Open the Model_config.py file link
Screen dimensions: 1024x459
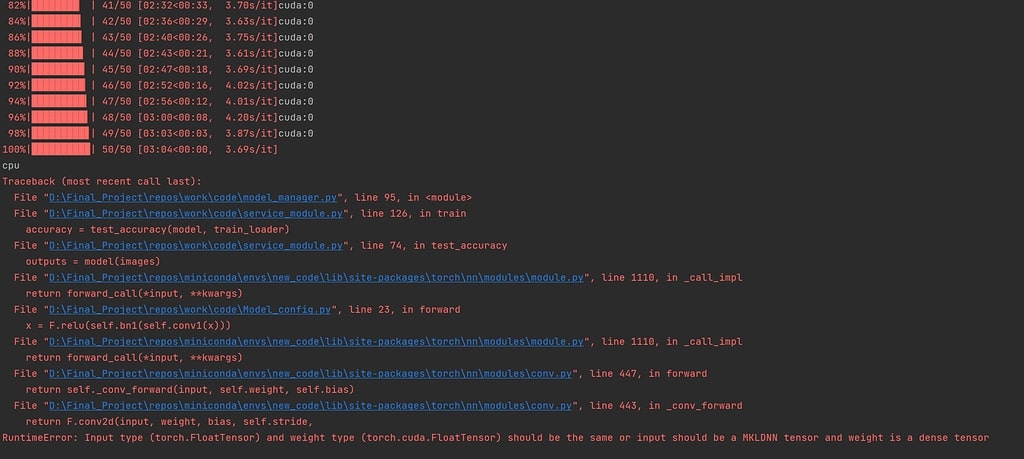[x=190, y=309]
